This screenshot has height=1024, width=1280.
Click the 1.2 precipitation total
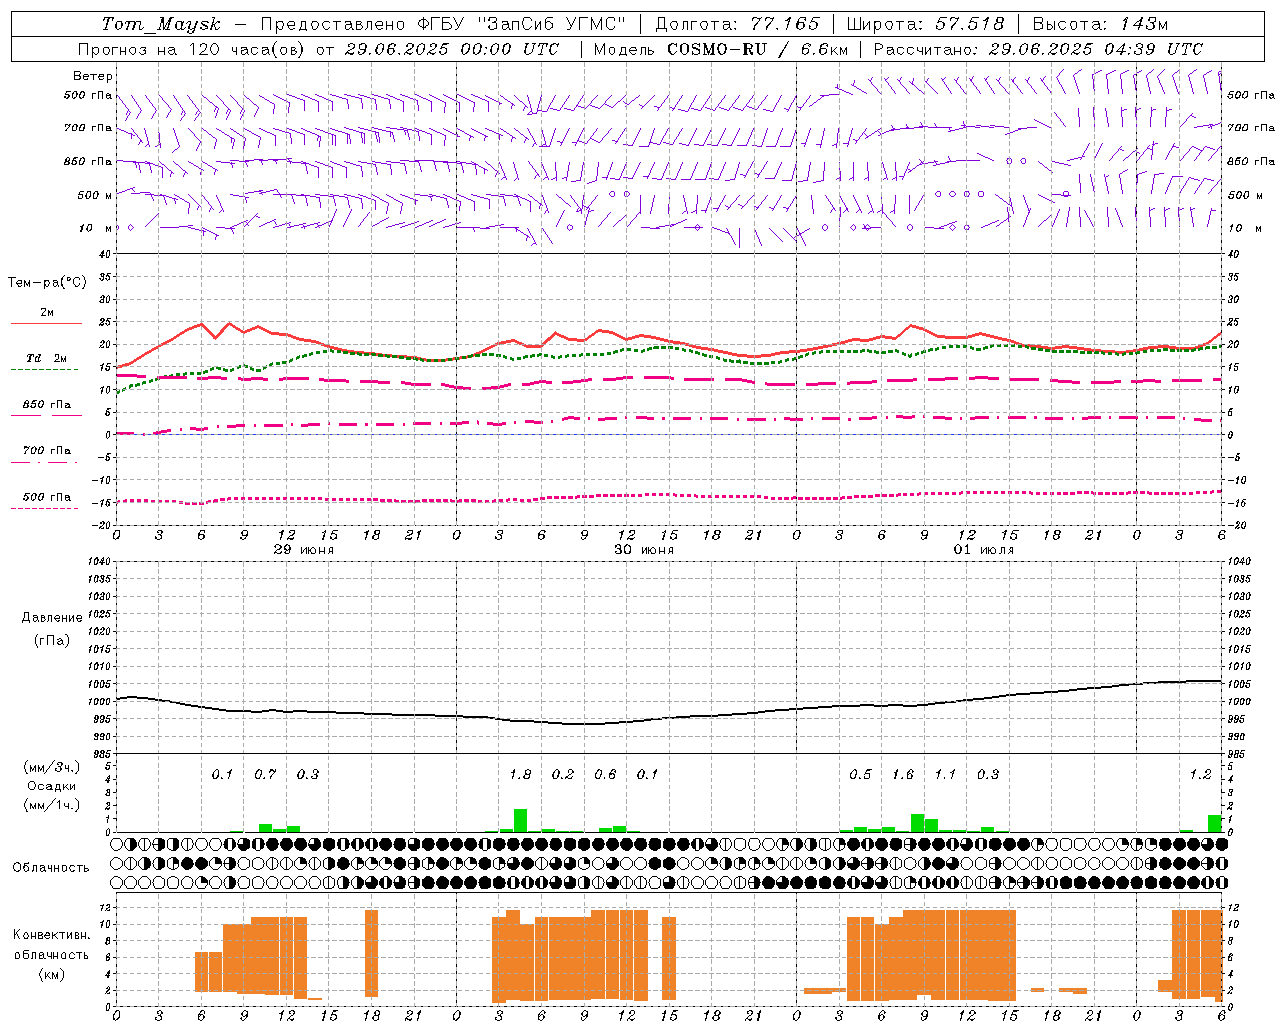click(x=1200, y=774)
